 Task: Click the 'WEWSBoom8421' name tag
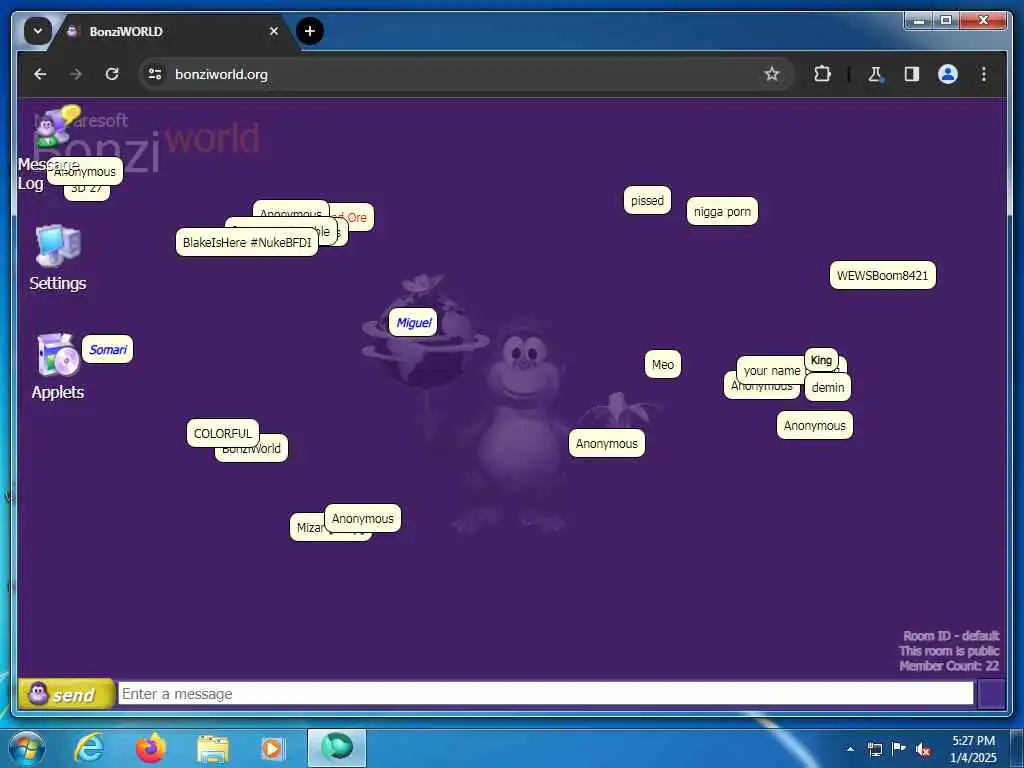coord(882,275)
